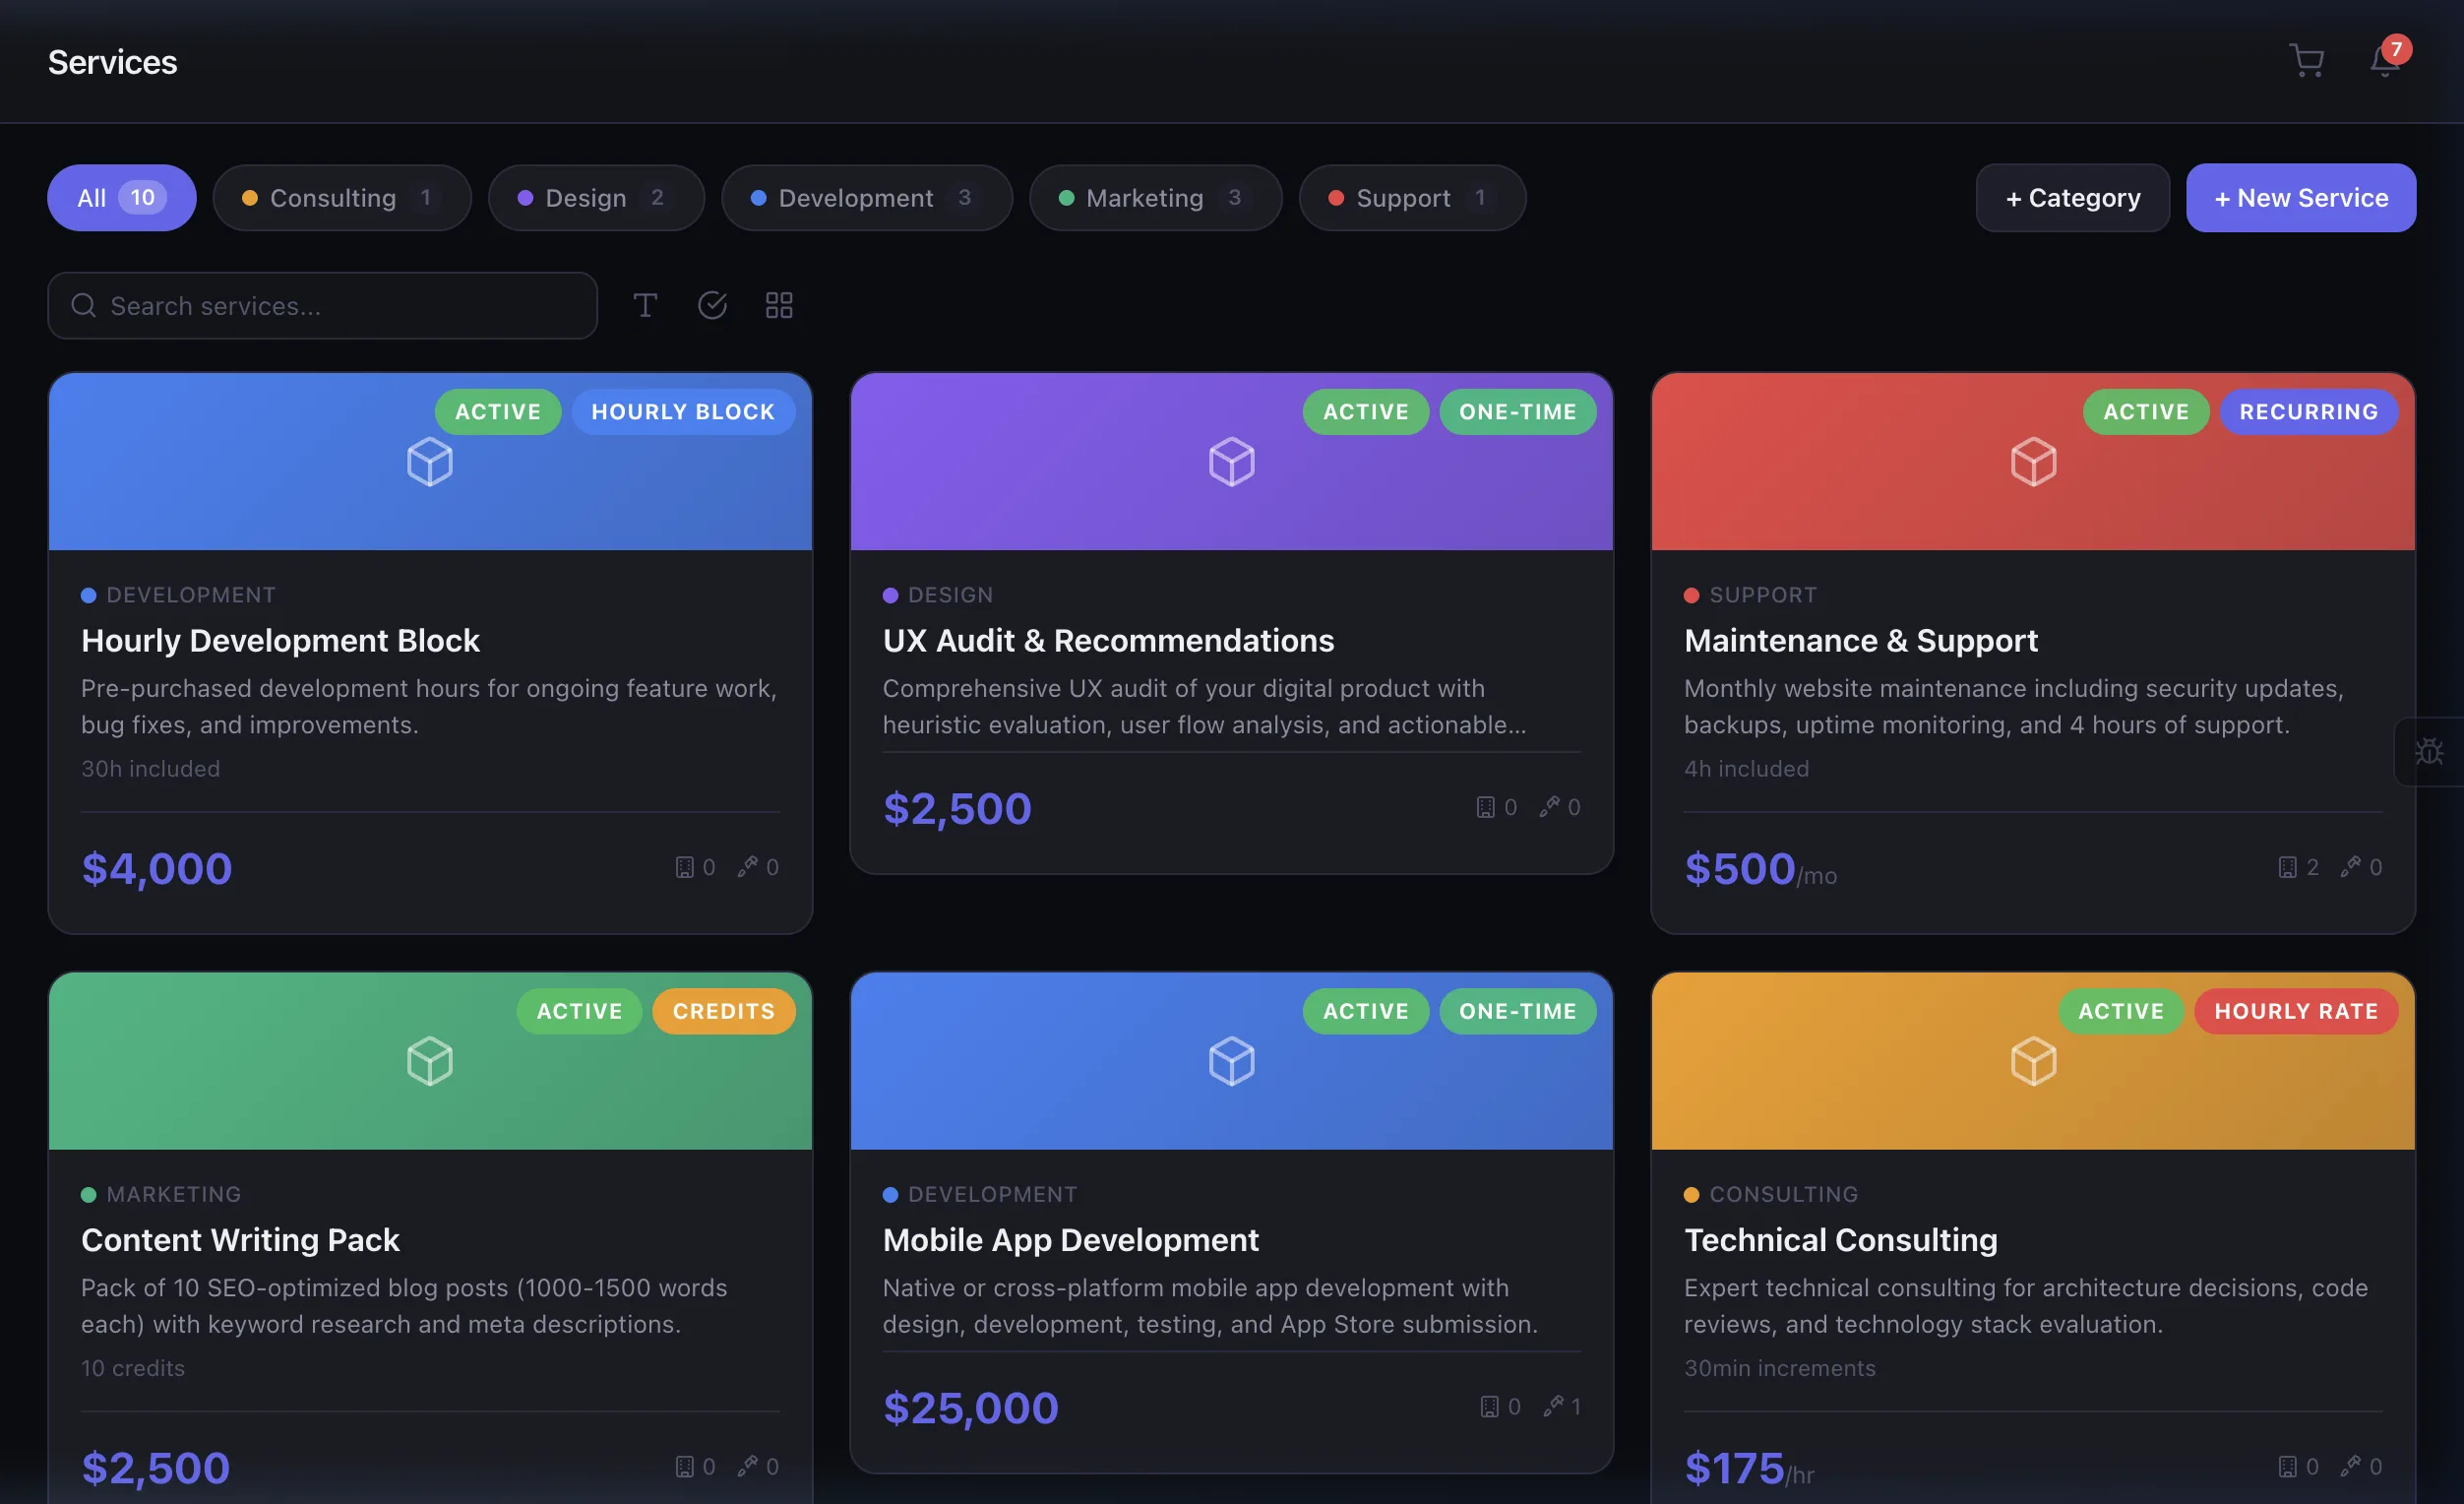
Task: Click the + Category button
Action: pyautogui.click(x=2072, y=198)
